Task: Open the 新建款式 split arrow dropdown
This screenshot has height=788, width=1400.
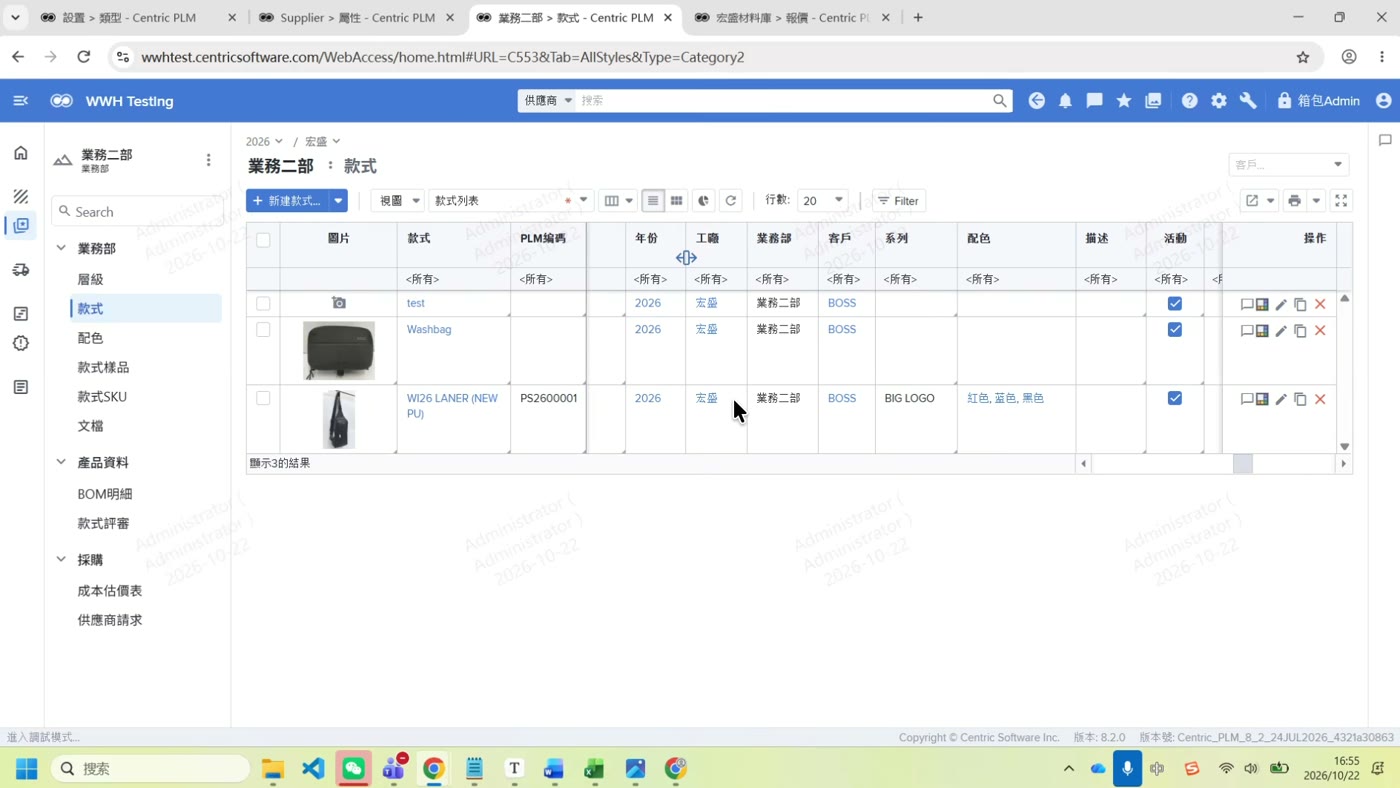Action: tap(338, 201)
